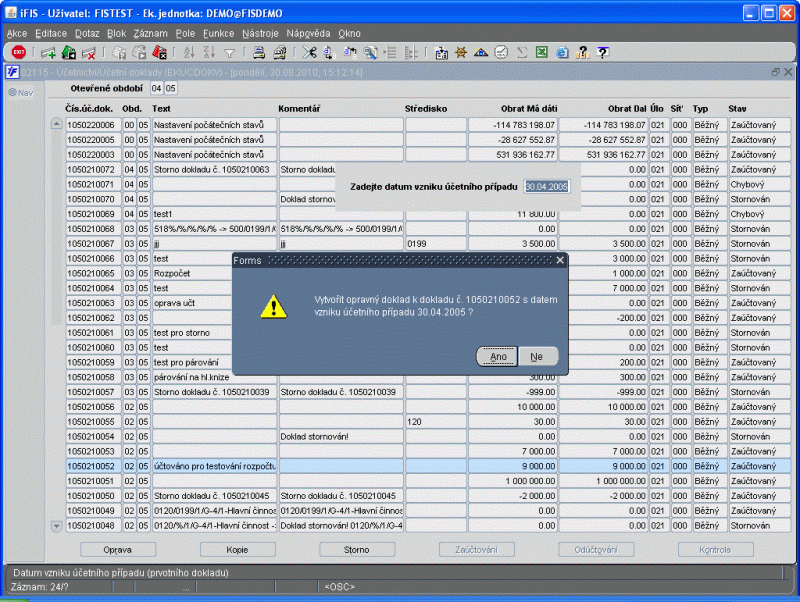Decline with the Ne button
Viewport: 800px width, 602px height.
537,357
